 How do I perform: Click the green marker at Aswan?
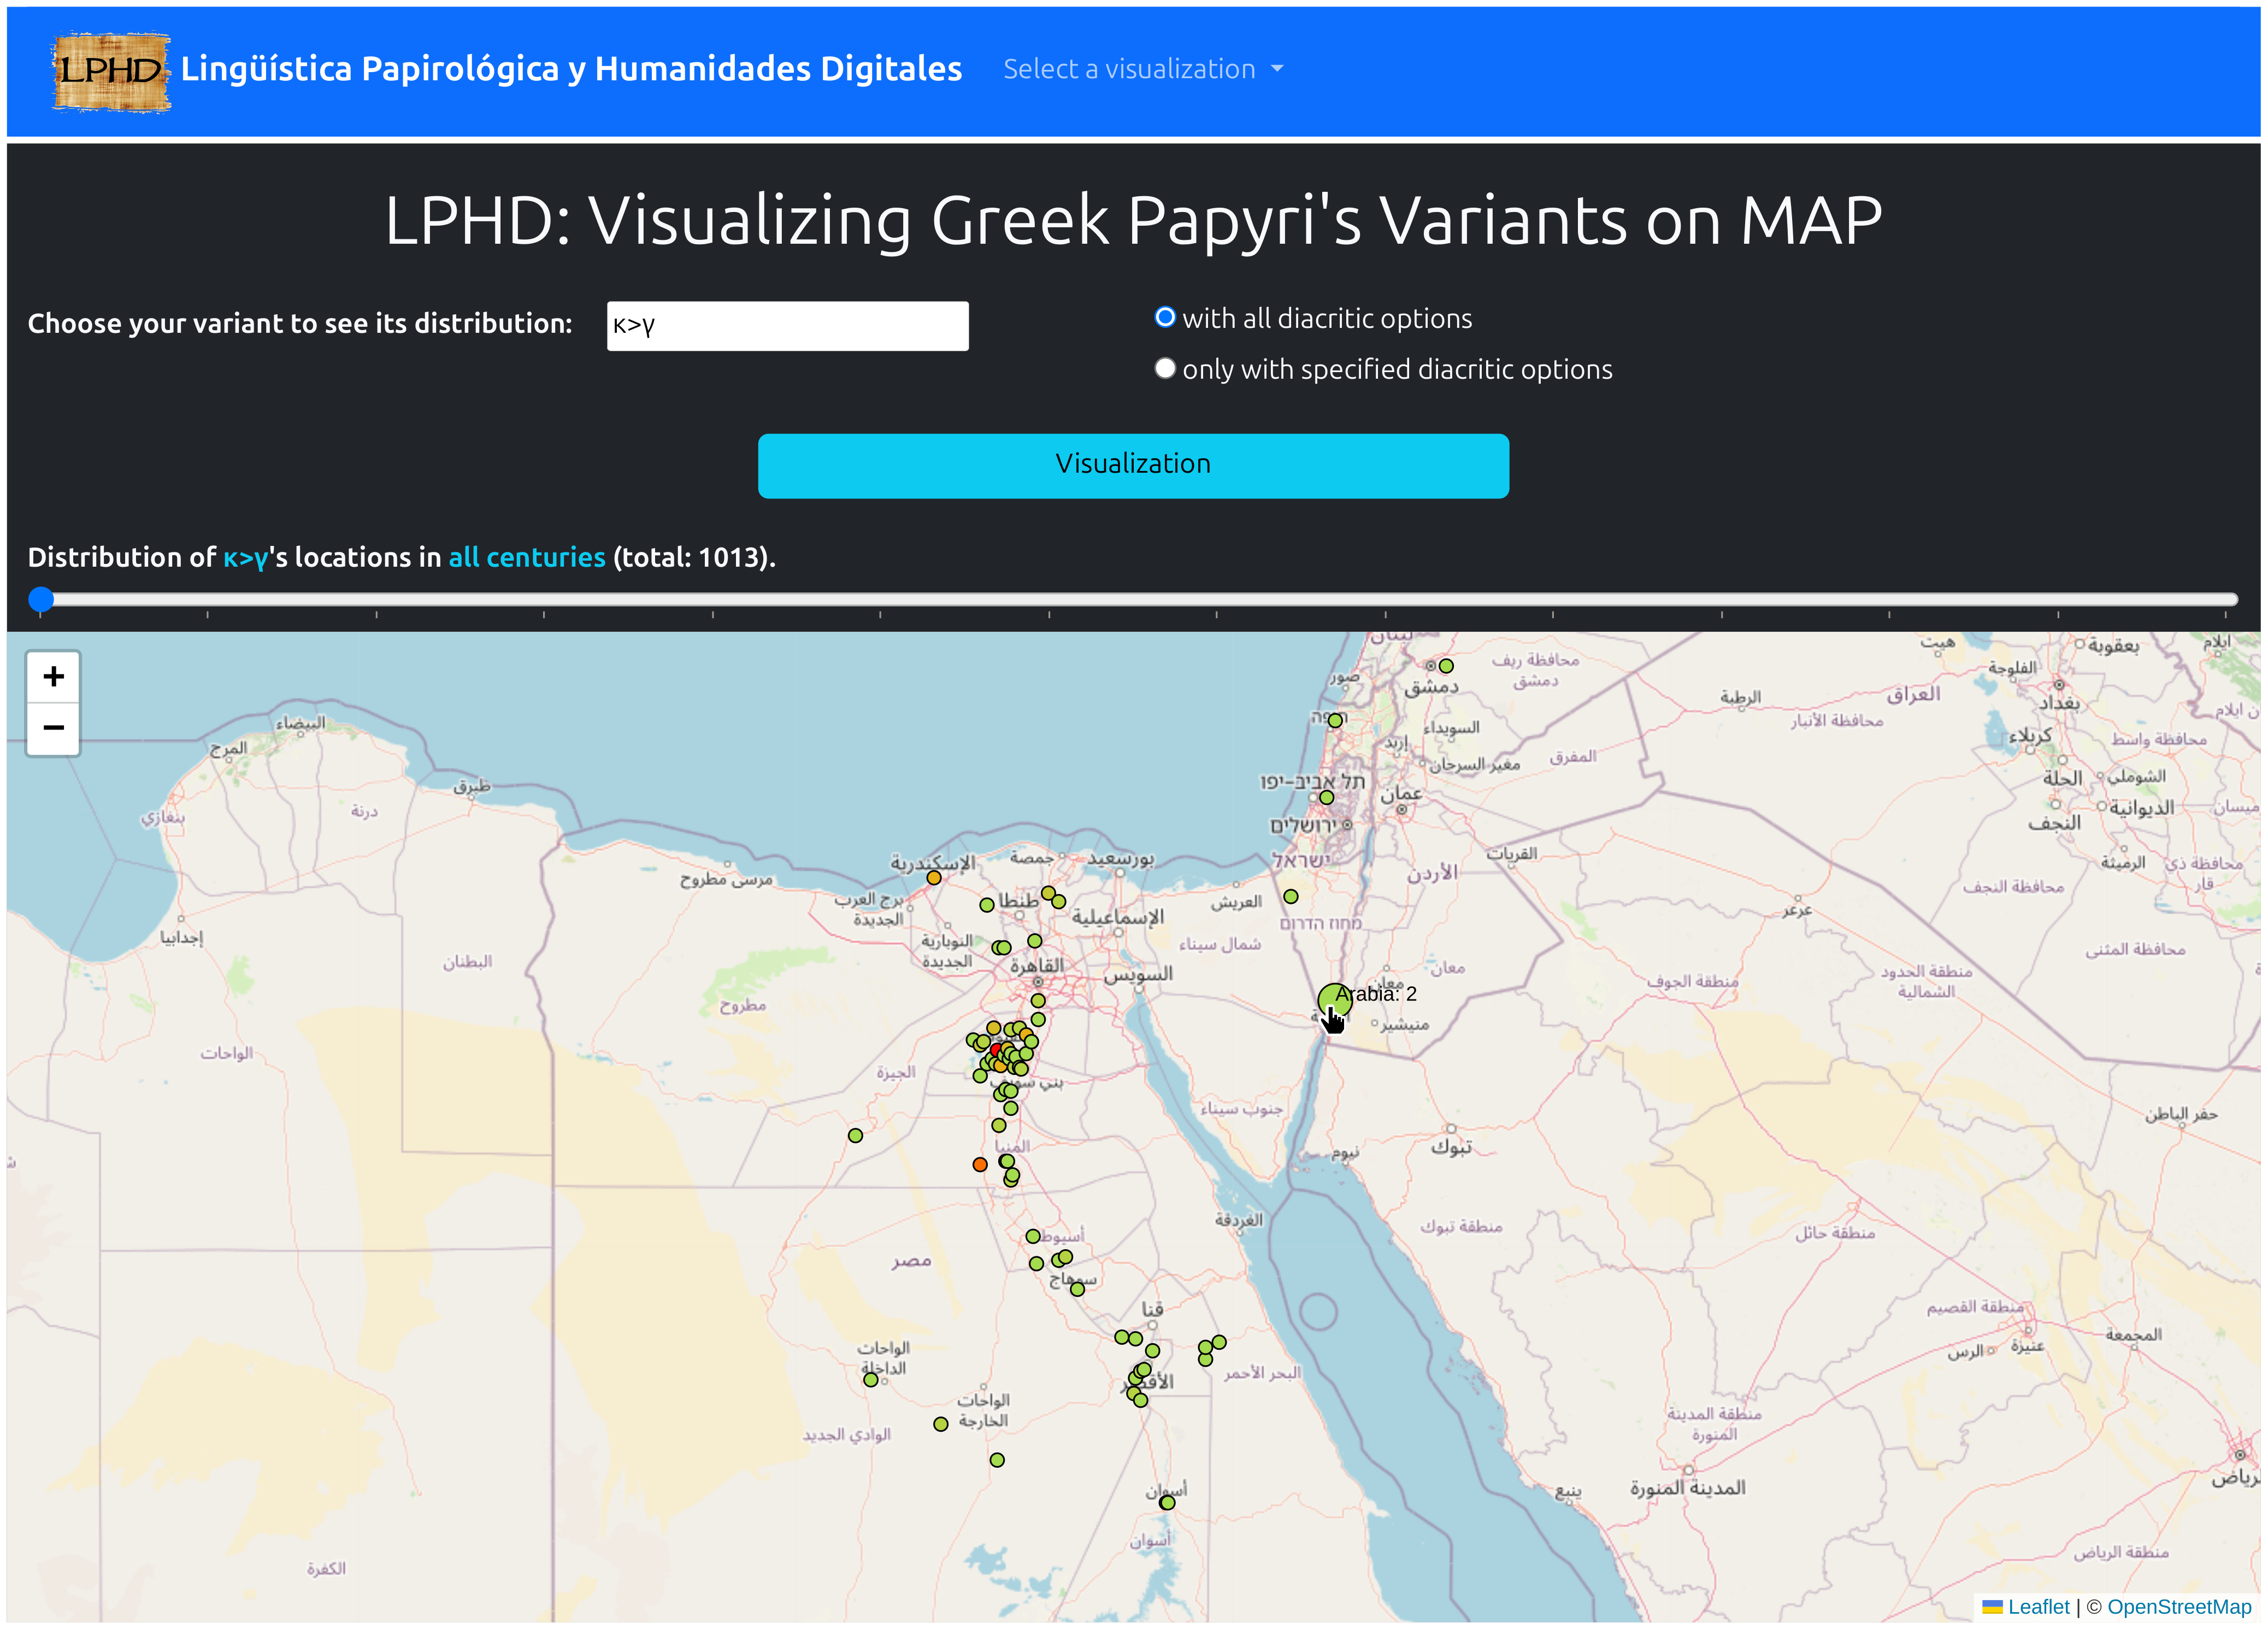(1167, 1503)
